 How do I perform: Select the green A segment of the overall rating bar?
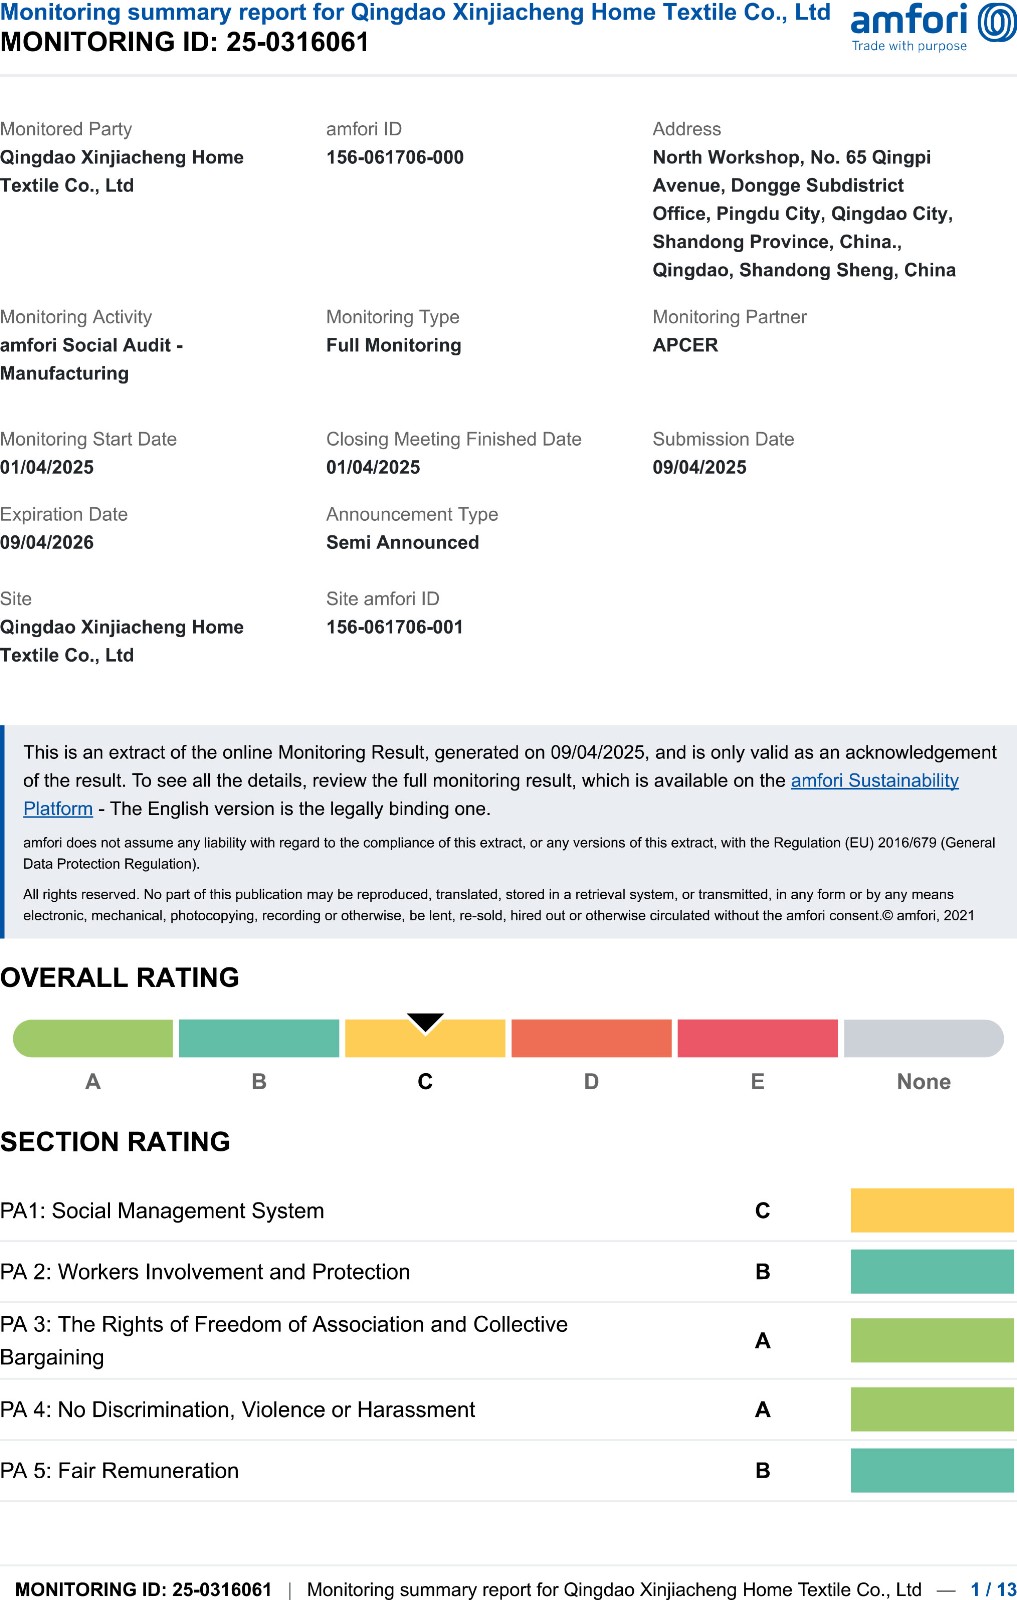(x=93, y=1039)
